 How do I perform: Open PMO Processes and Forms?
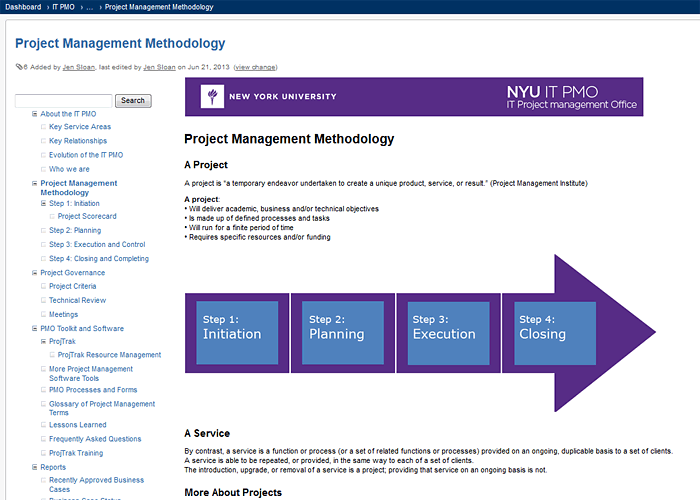point(93,390)
